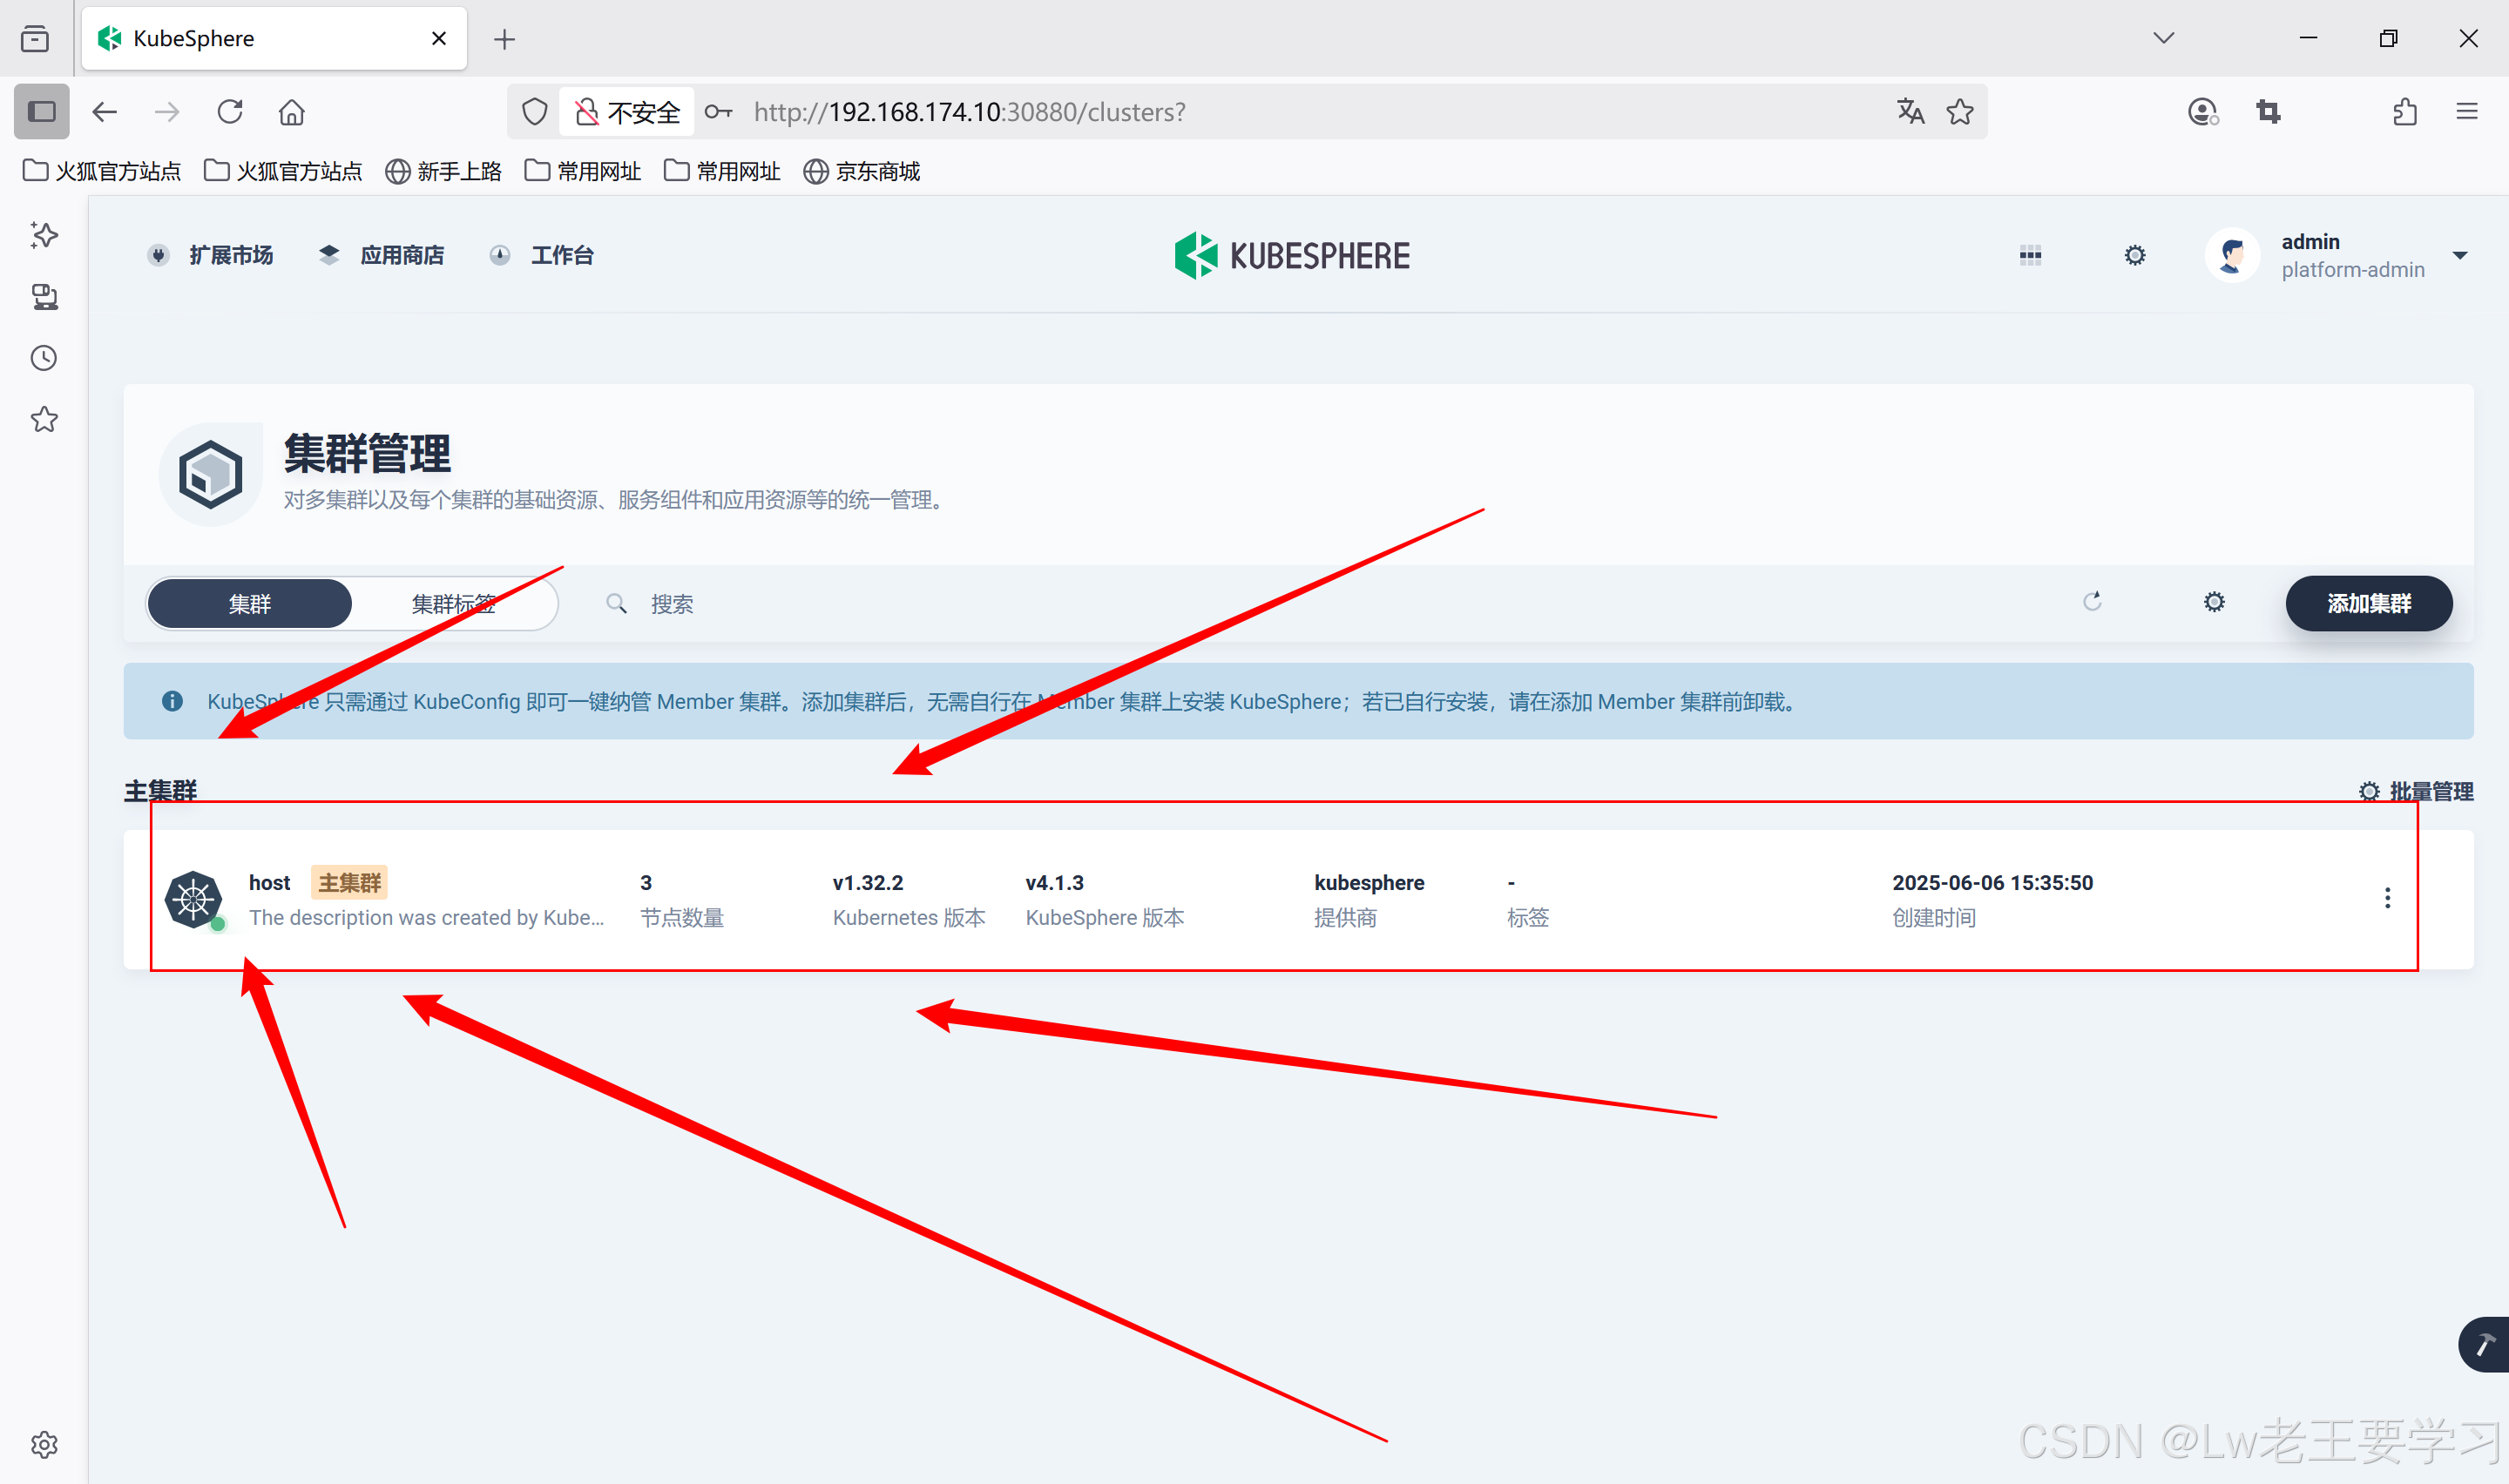Open the grid apps launcher icon
The image size is (2509, 1484).
(x=2030, y=256)
